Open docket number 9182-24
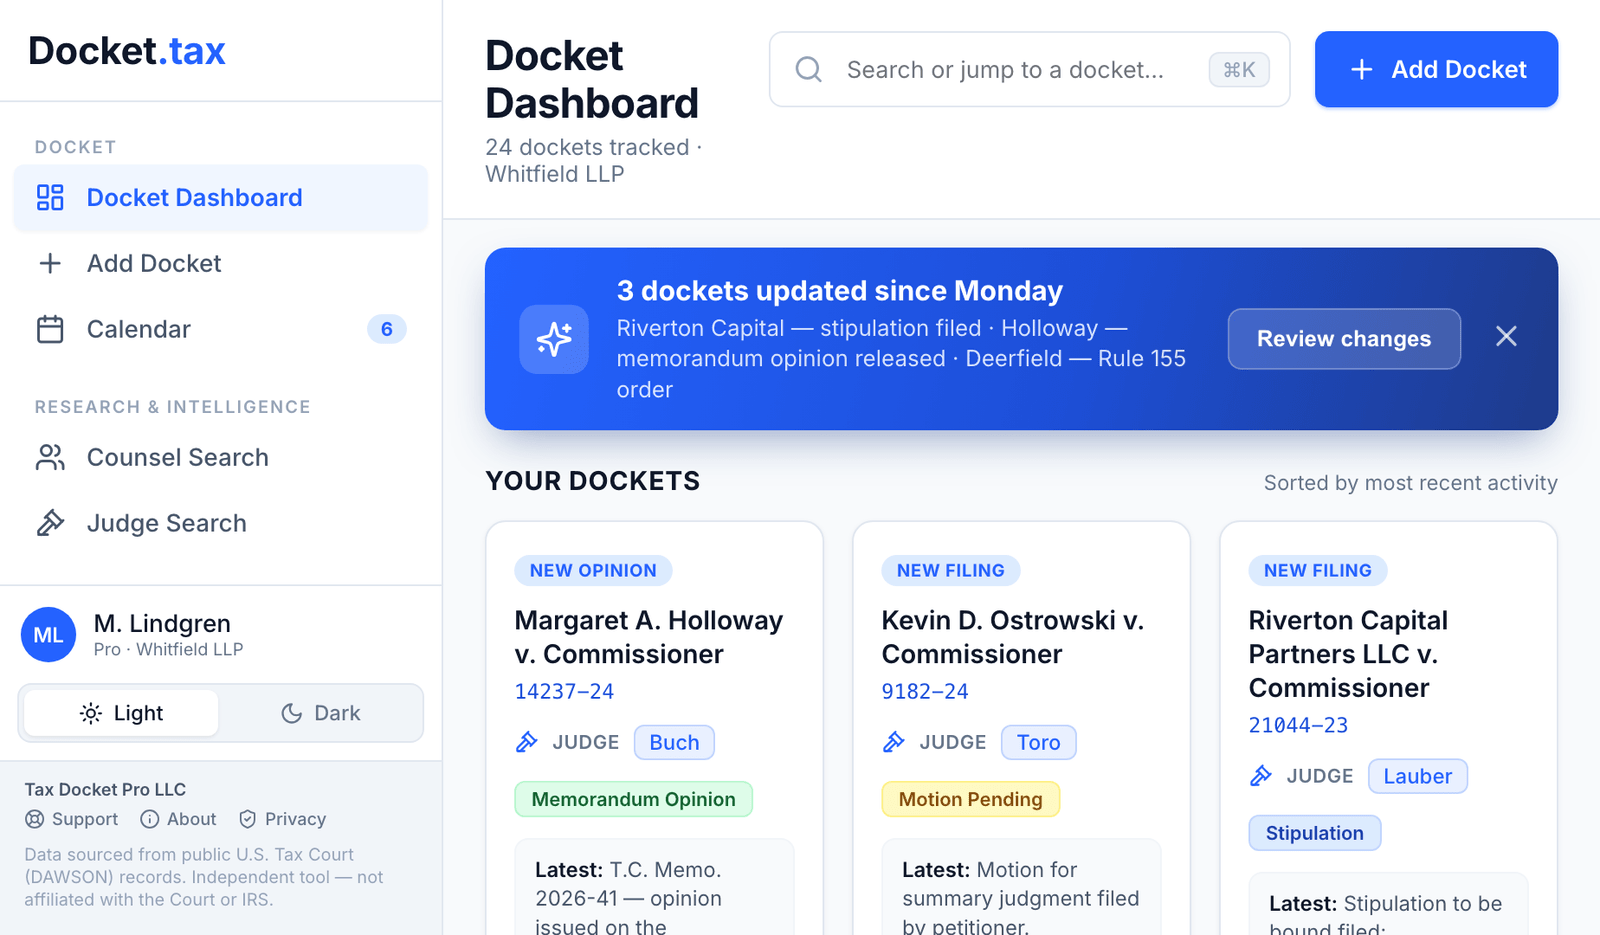Viewport: 1600px width, 935px height. coord(925,692)
